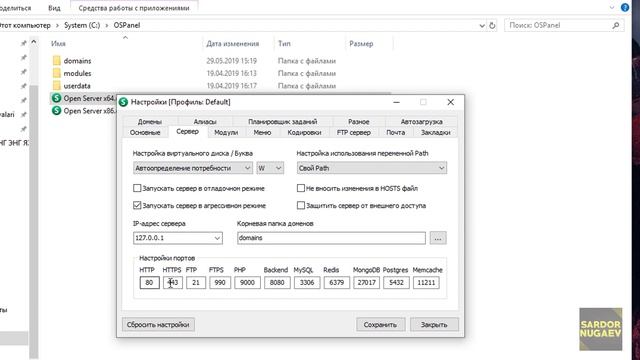This screenshot has width=640, height=360.
Task: Uncheck 'Запускать сервер в агрессивном режиме'
Action: (x=137, y=205)
